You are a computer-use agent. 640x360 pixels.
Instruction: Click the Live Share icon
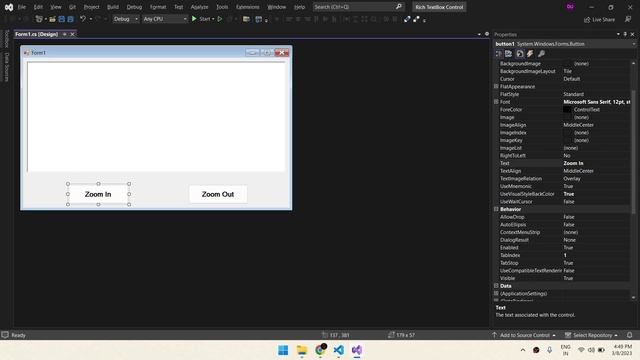pyautogui.click(x=587, y=20)
